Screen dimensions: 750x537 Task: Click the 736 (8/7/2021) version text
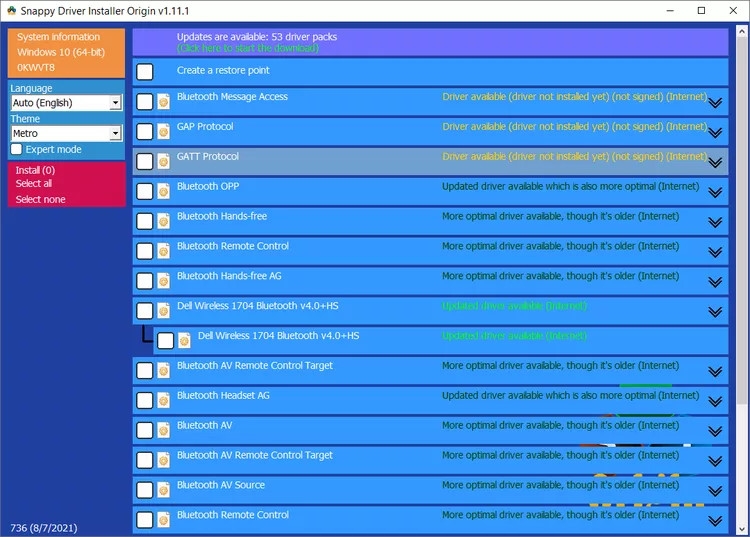pyautogui.click(x=44, y=528)
